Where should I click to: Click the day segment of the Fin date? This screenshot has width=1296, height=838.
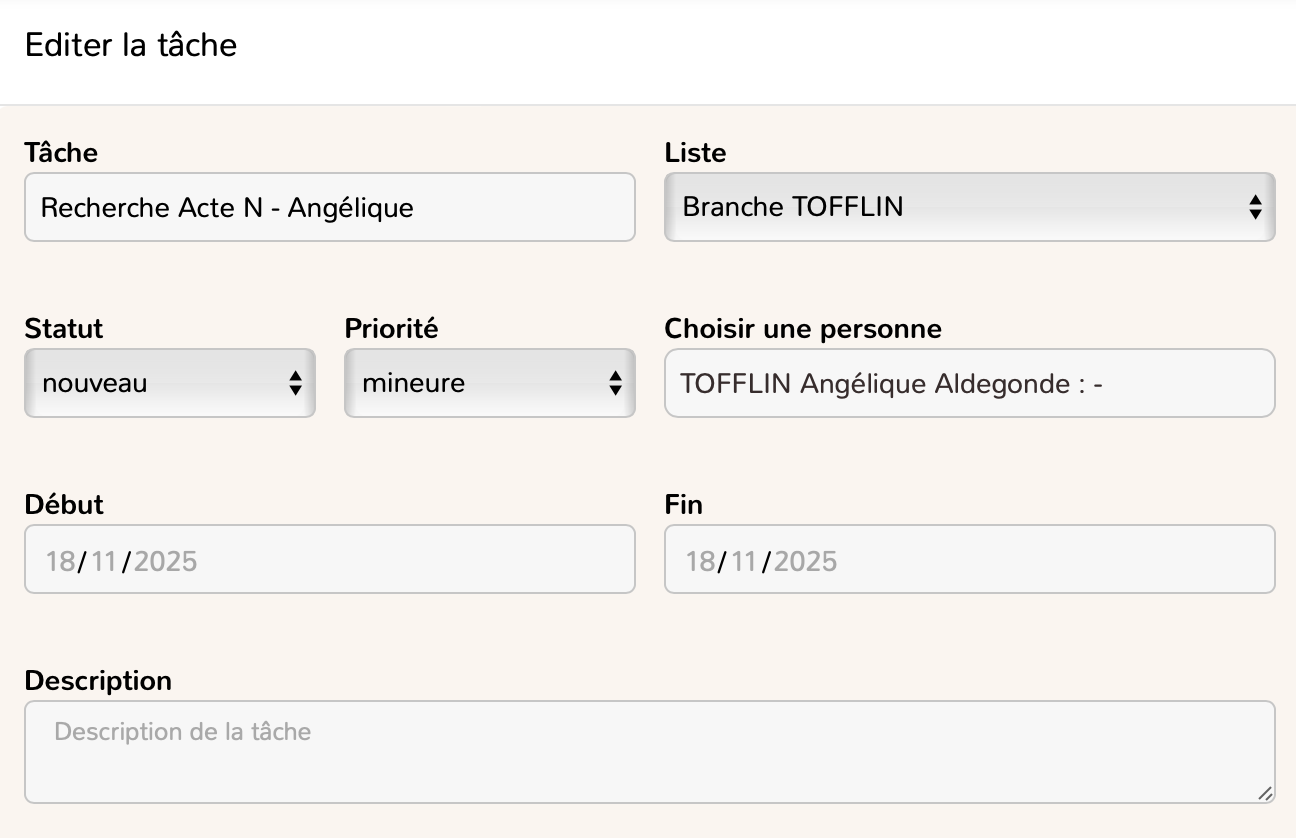pos(698,562)
